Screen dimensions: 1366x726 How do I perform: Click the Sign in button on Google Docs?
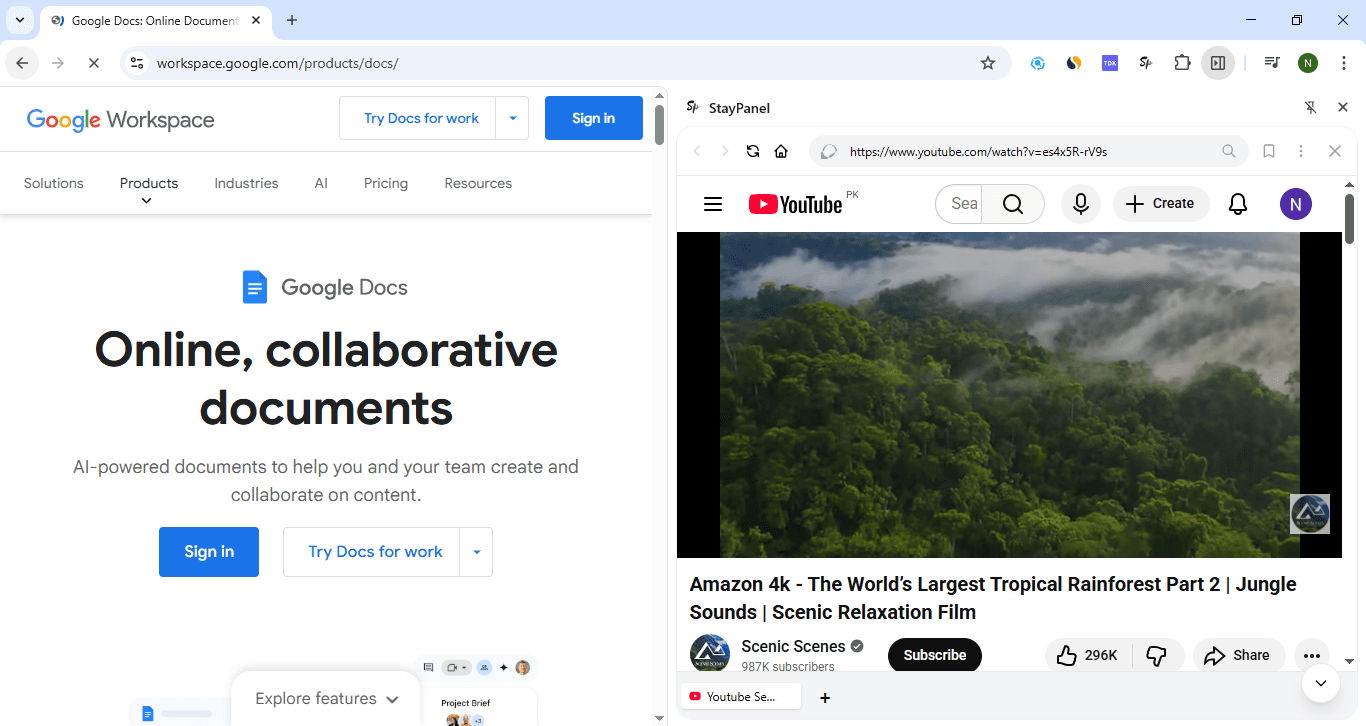208,551
